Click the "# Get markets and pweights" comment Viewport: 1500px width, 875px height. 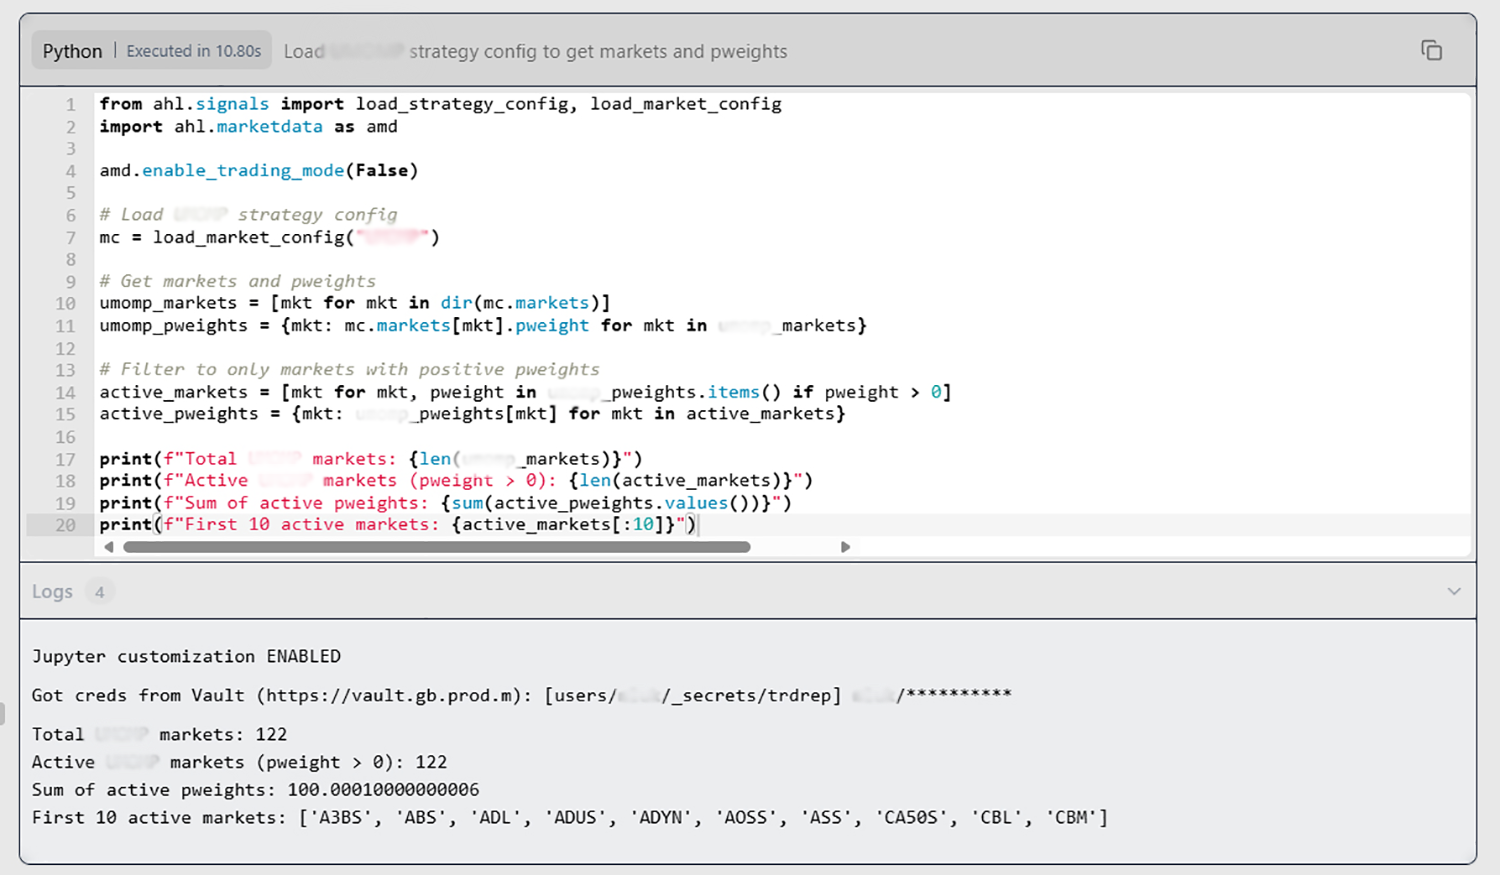(x=237, y=281)
